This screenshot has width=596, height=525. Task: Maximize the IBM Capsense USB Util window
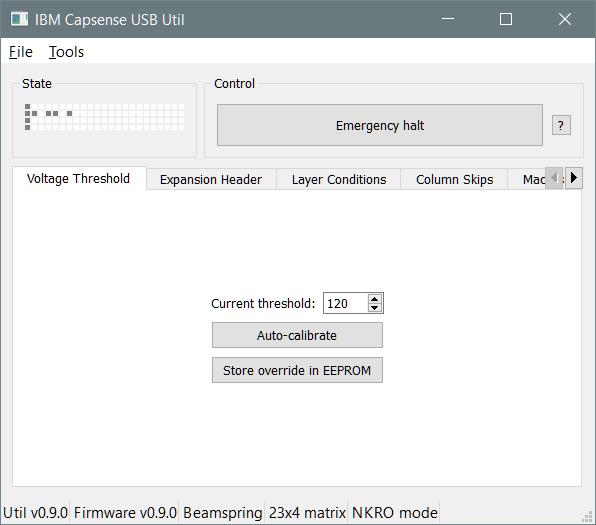click(506, 19)
